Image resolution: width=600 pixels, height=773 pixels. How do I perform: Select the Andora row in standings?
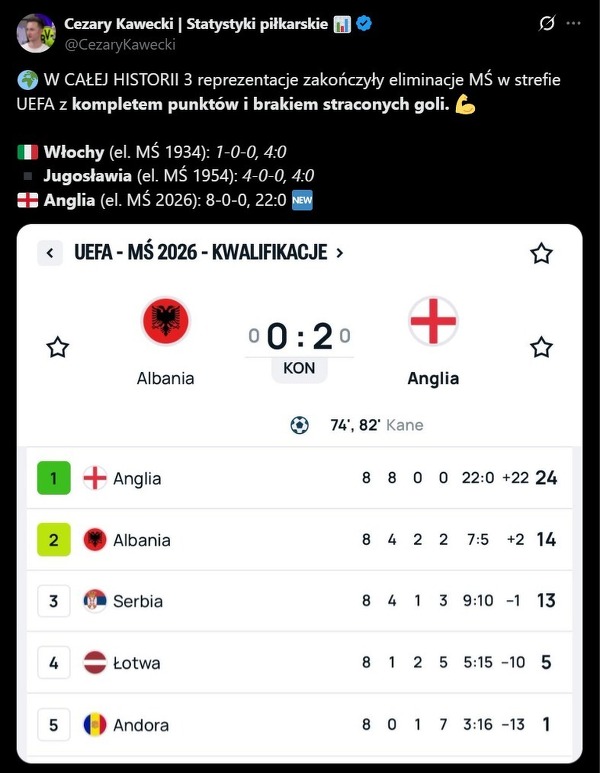click(x=298, y=725)
